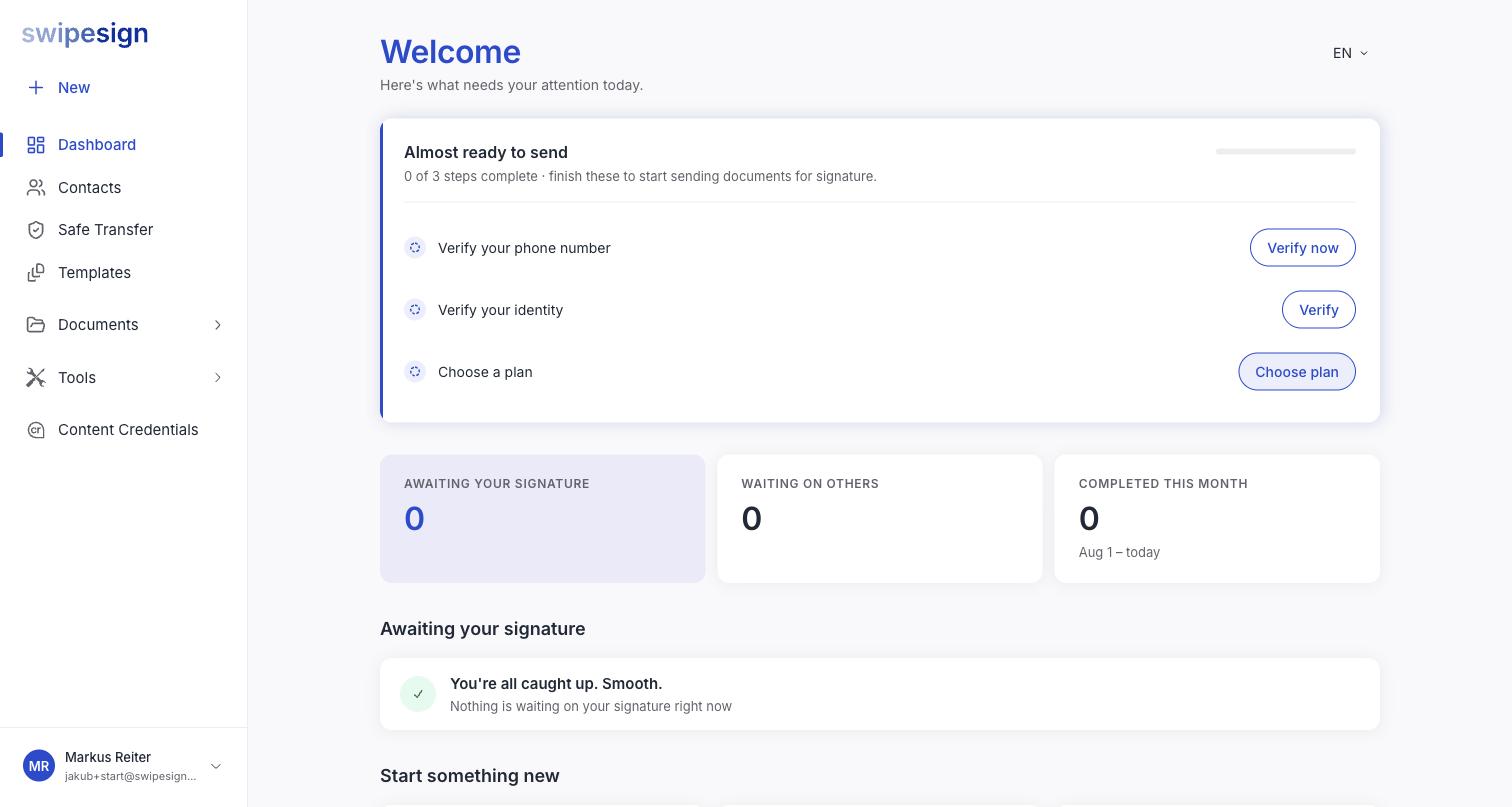1512x807 pixels.
Task: Click the Dashboard grid icon
Action: 36,145
